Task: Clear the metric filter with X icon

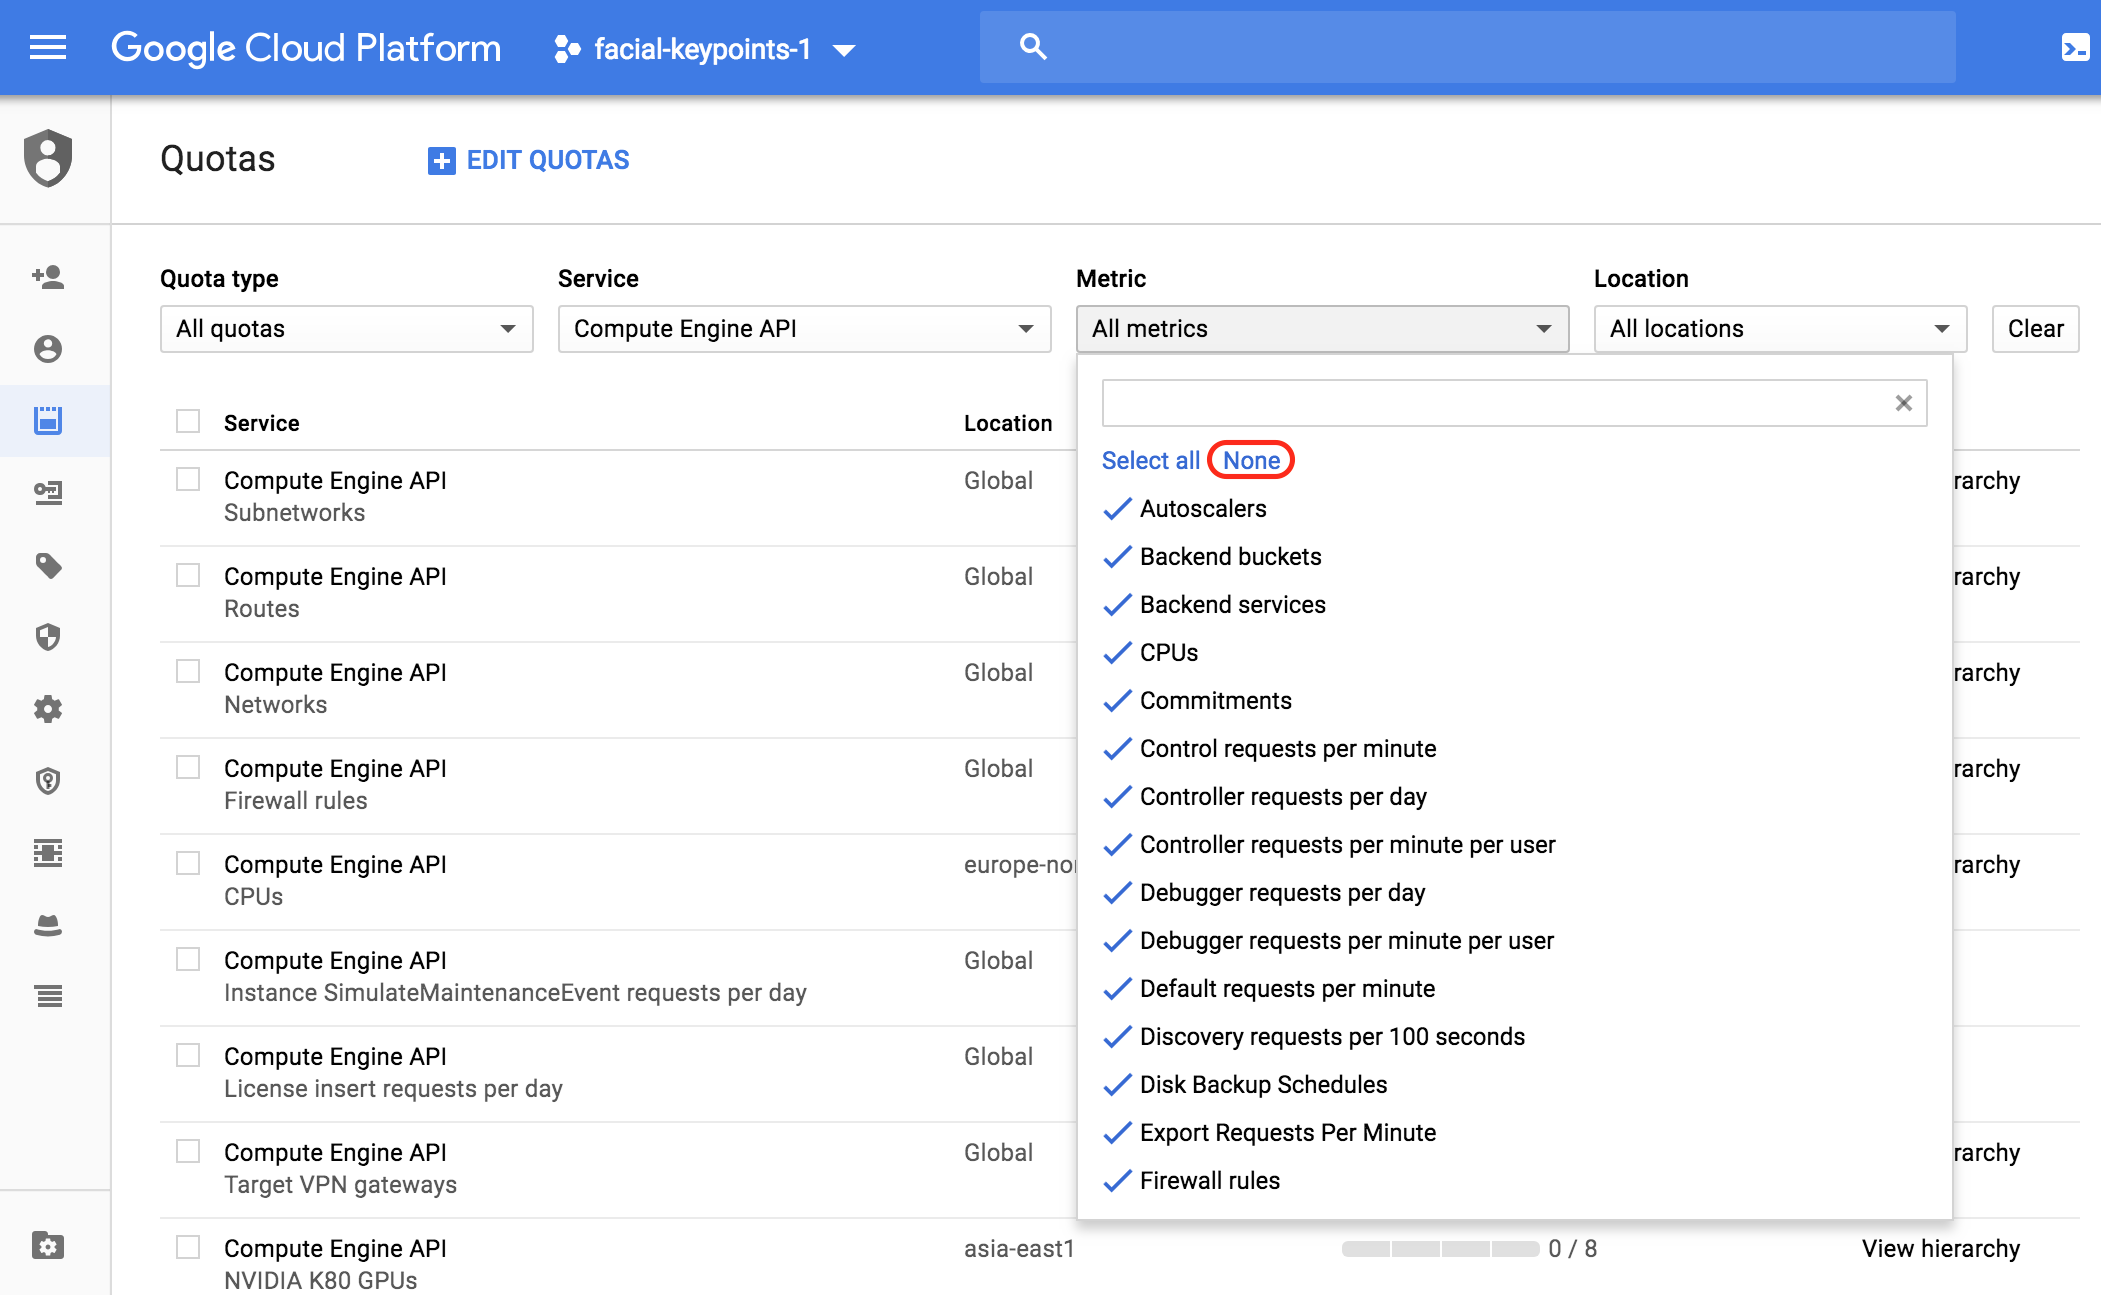Action: (x=1903, y=403)
